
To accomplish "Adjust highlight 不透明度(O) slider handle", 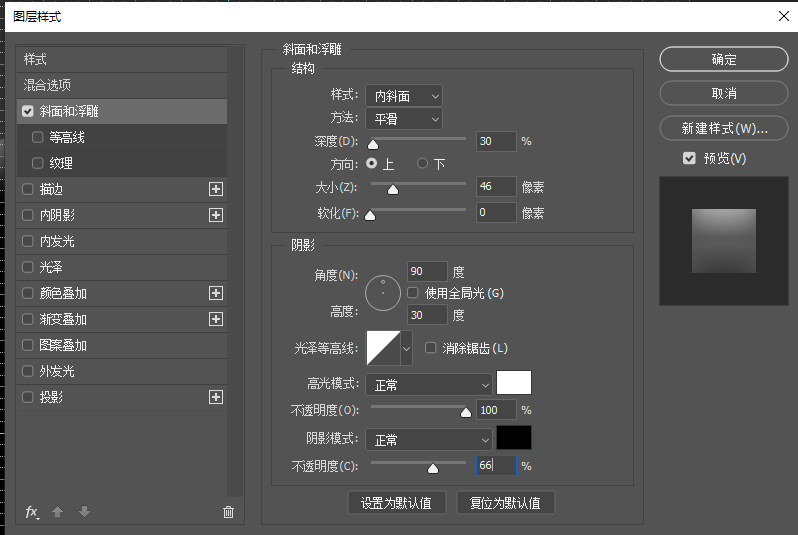I will pos(466,412).
